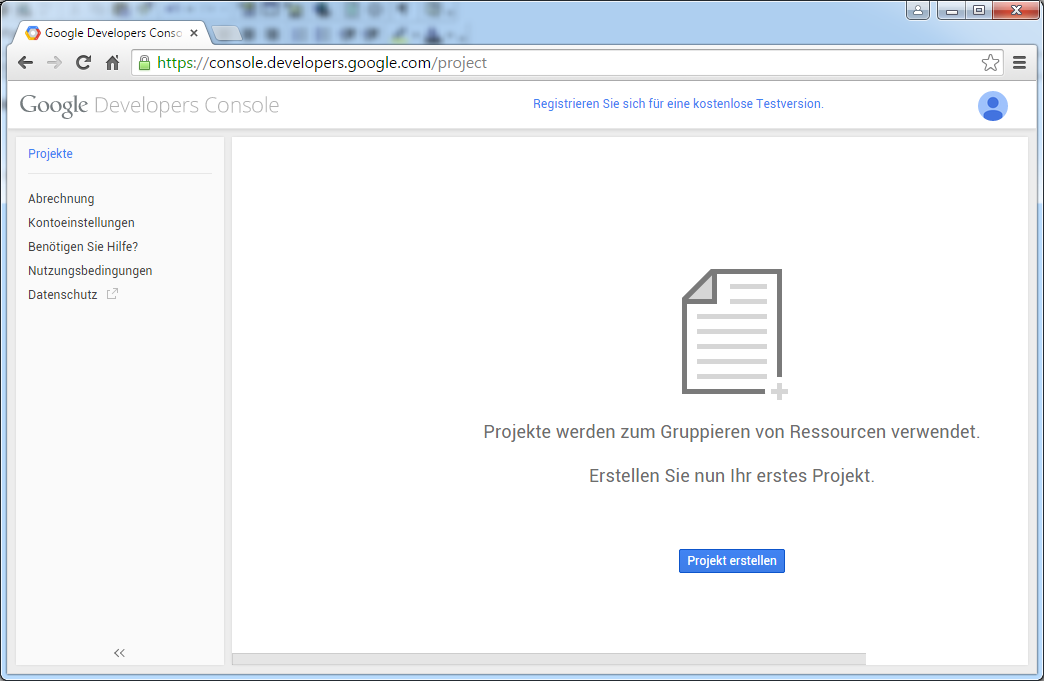Go to the browser home page icon
This screenshot has height=681, width=1044.
[113, 63]
